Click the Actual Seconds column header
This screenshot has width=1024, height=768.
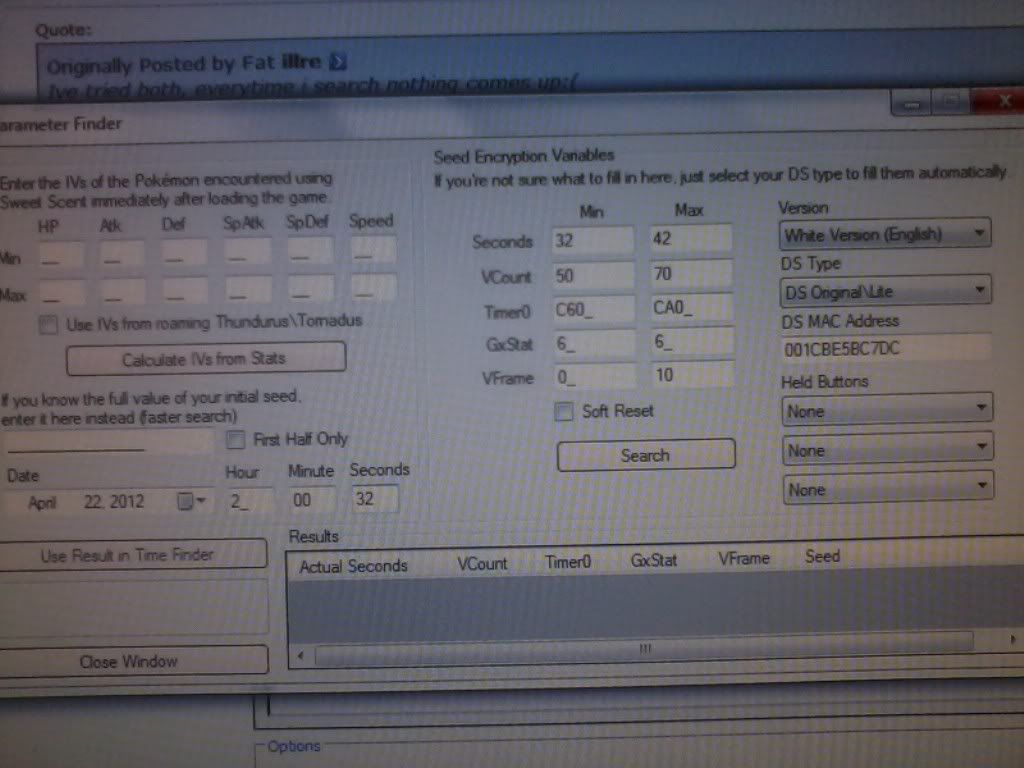[x=353, y=566]
